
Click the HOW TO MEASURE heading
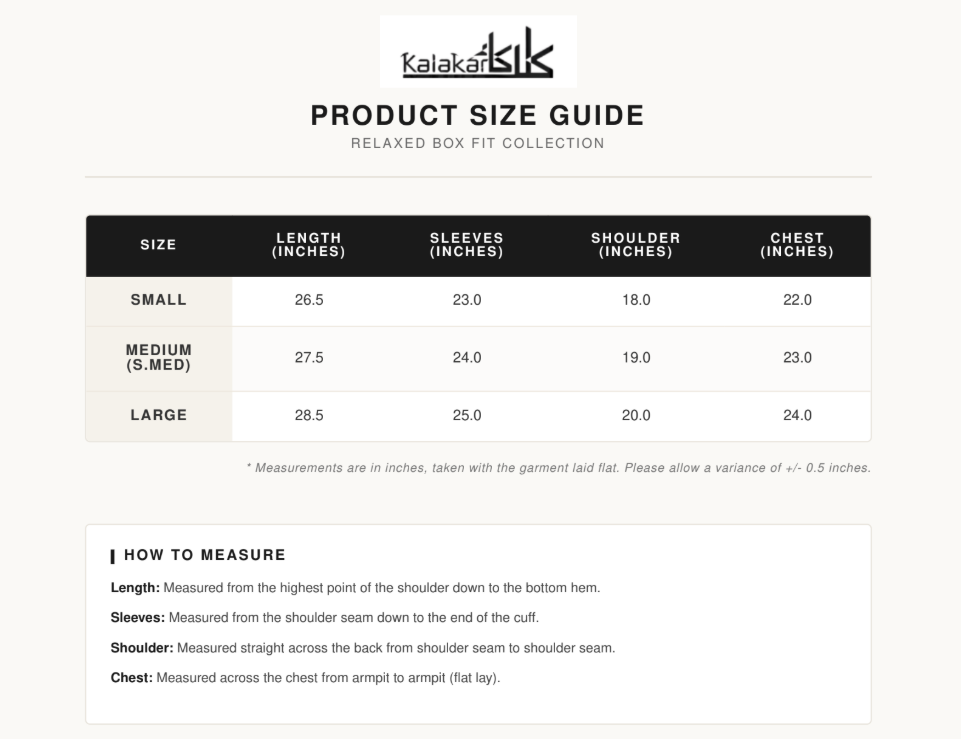[x=205, y=555]
